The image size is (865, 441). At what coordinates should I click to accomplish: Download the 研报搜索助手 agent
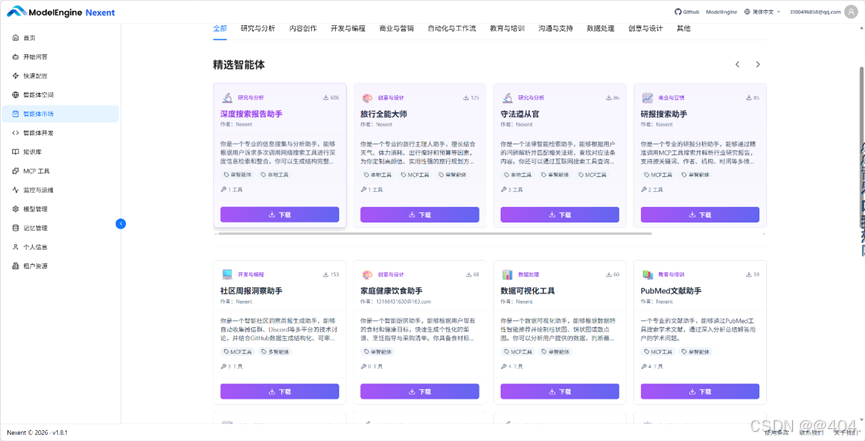click(700, 215)
